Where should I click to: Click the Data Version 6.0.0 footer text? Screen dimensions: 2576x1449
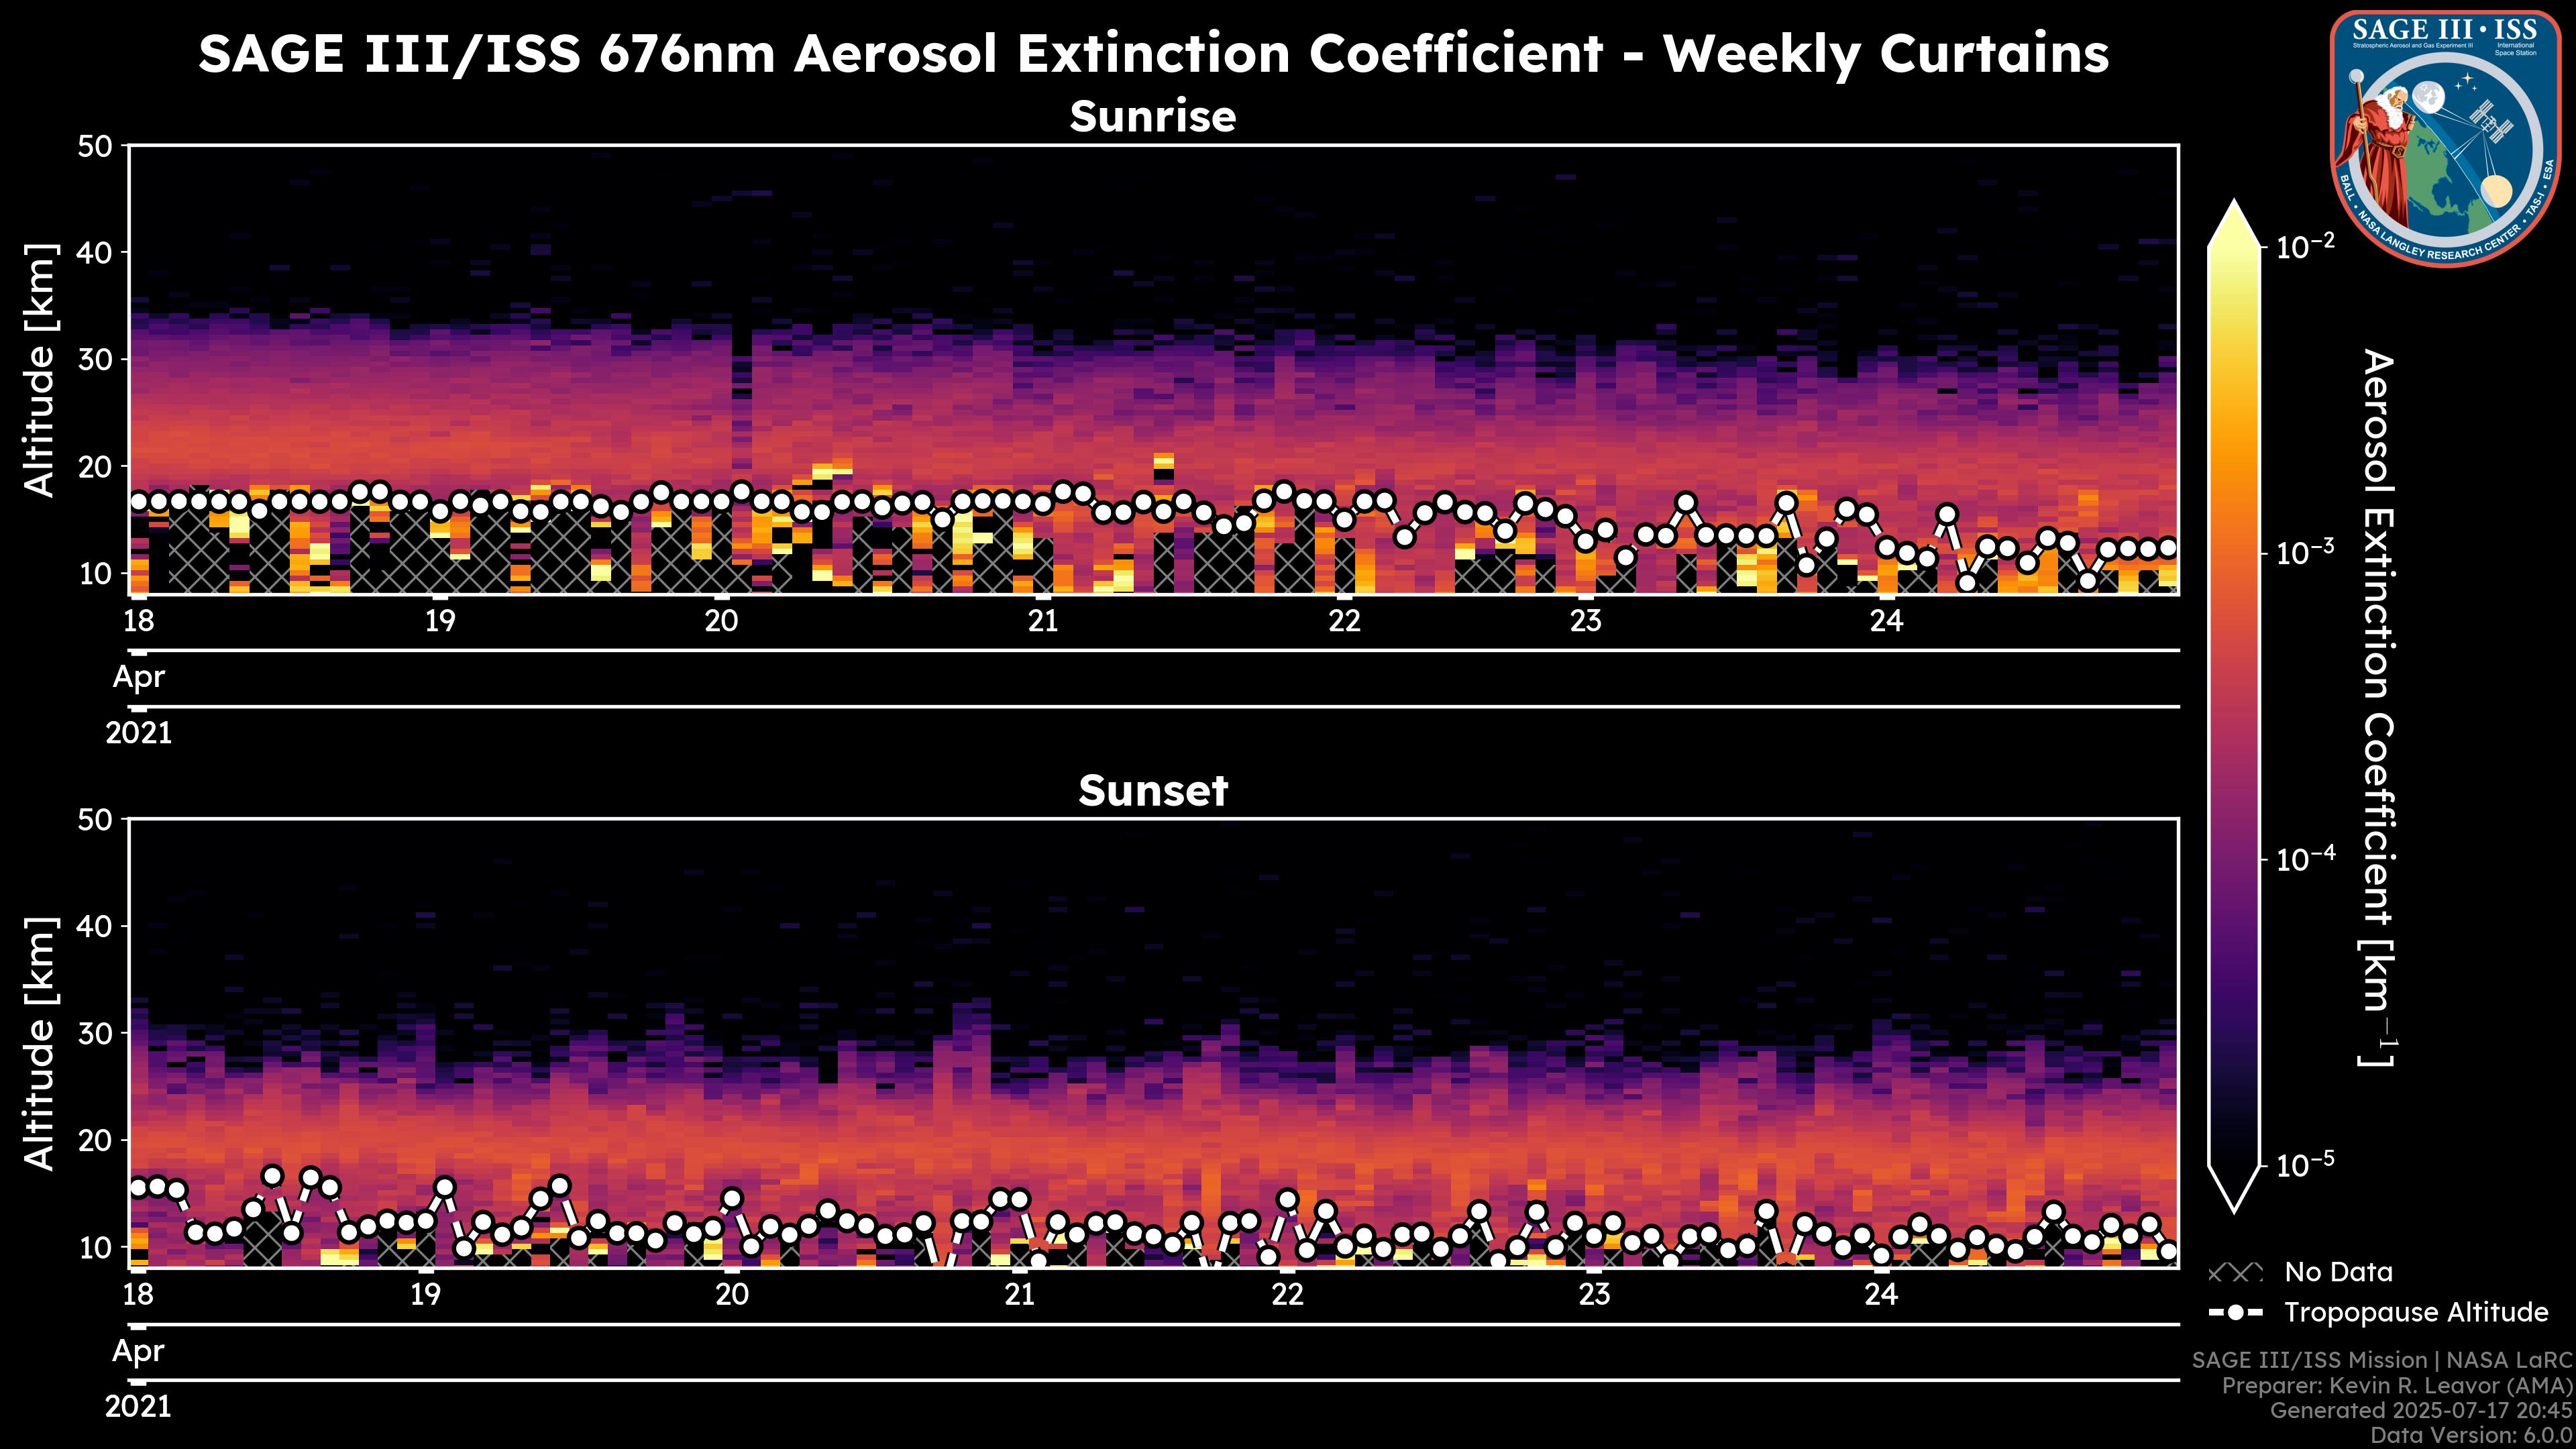pyautogui.click(x=2472, y=1436)
